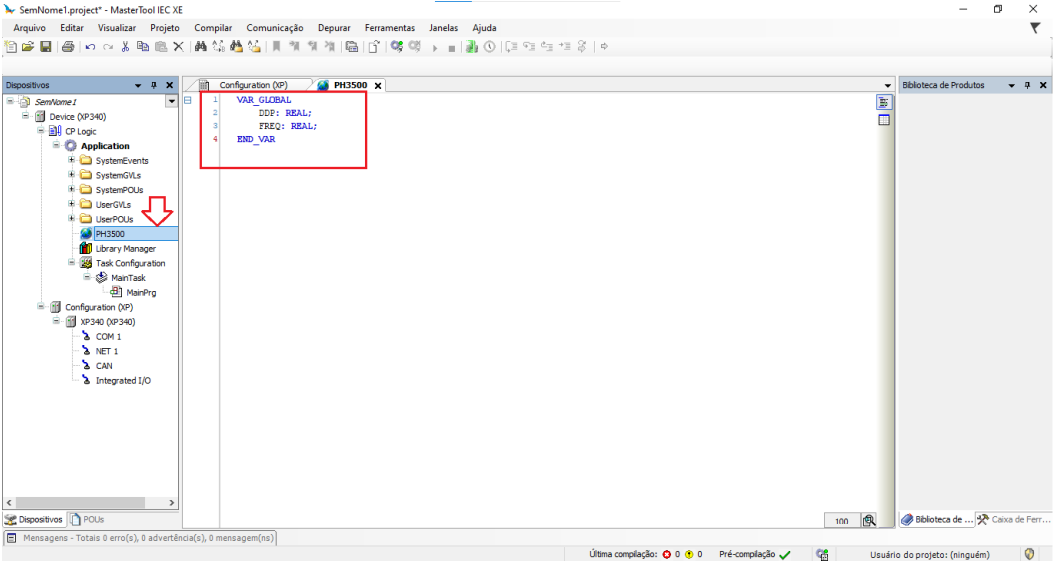Click the Print icon in toolbar
The width and height of the screenshot is (1054, 567).
coord(68,47)
